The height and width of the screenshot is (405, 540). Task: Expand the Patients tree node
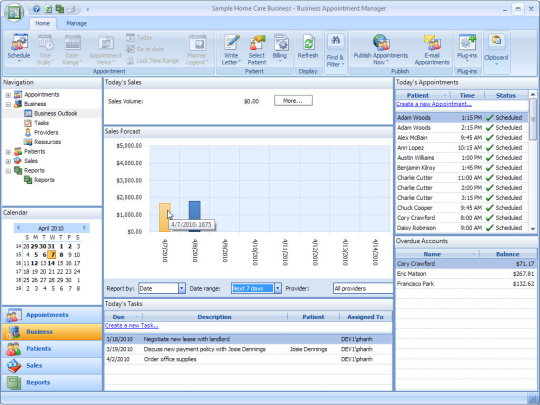click(x=8, y=152)
